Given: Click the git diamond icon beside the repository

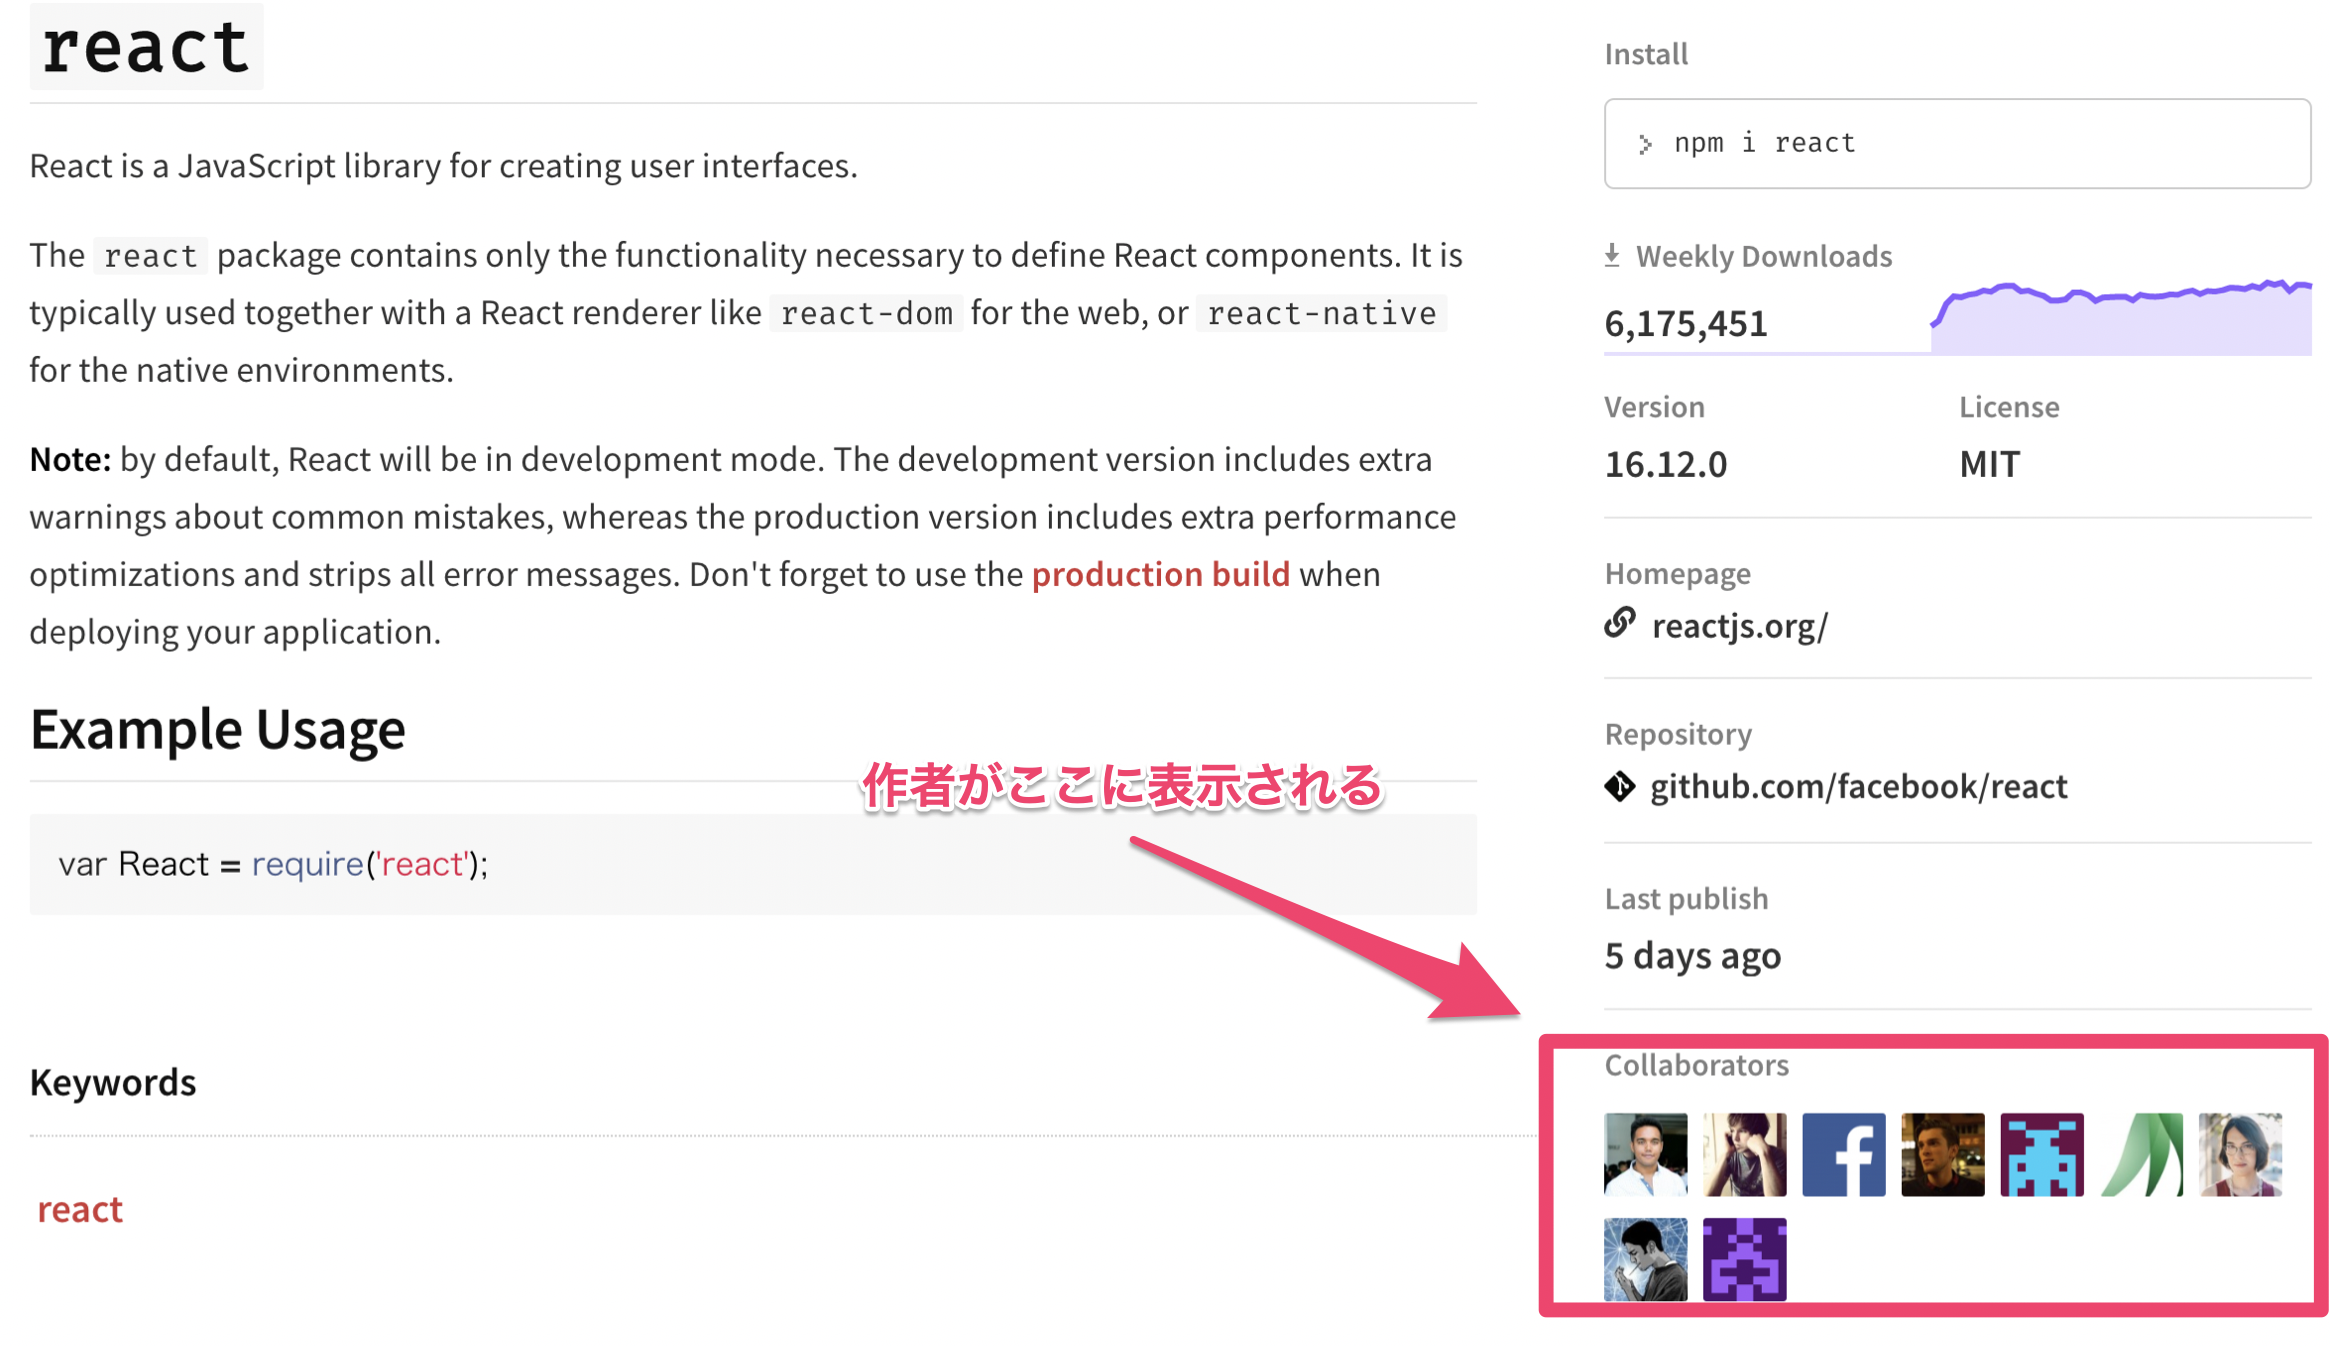Looking at the screenshot, I should click(x=1620, y=786).
